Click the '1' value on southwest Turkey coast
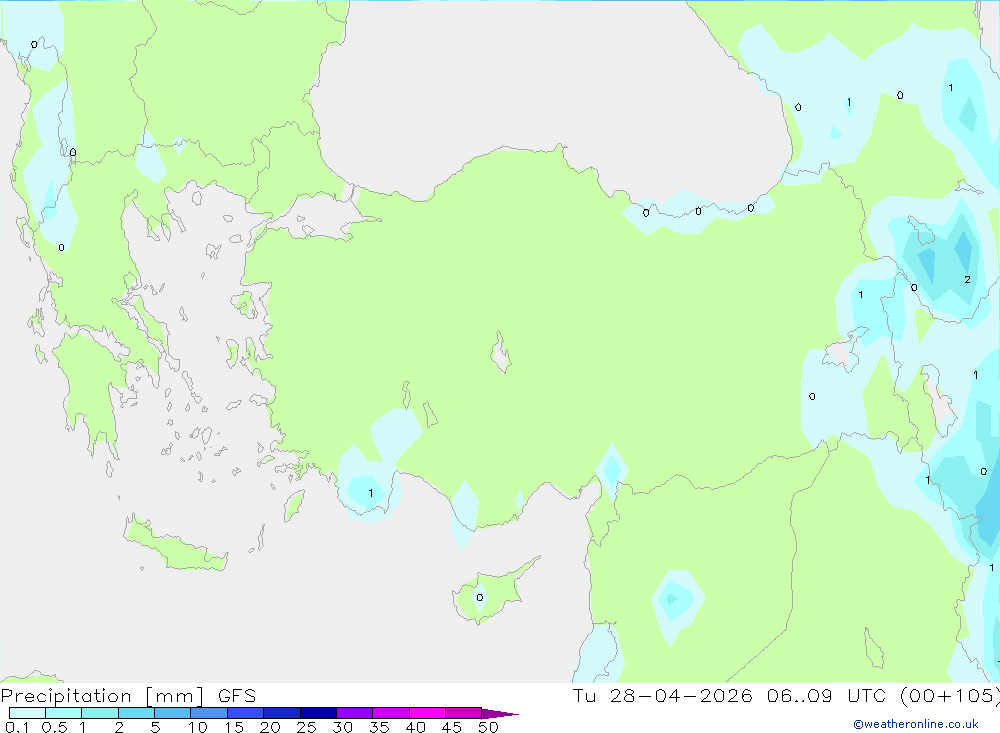The image size is (1000, 733). click(371, 493)
